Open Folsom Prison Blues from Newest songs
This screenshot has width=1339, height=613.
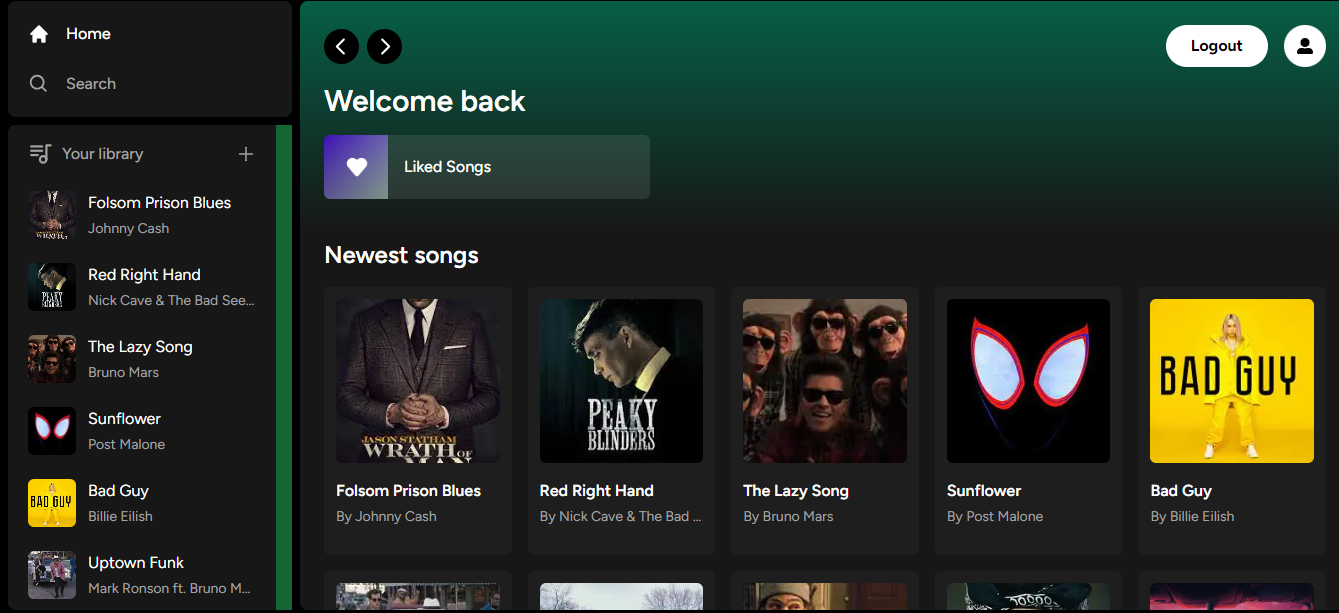pyautogui.click(x=417, y=420)
